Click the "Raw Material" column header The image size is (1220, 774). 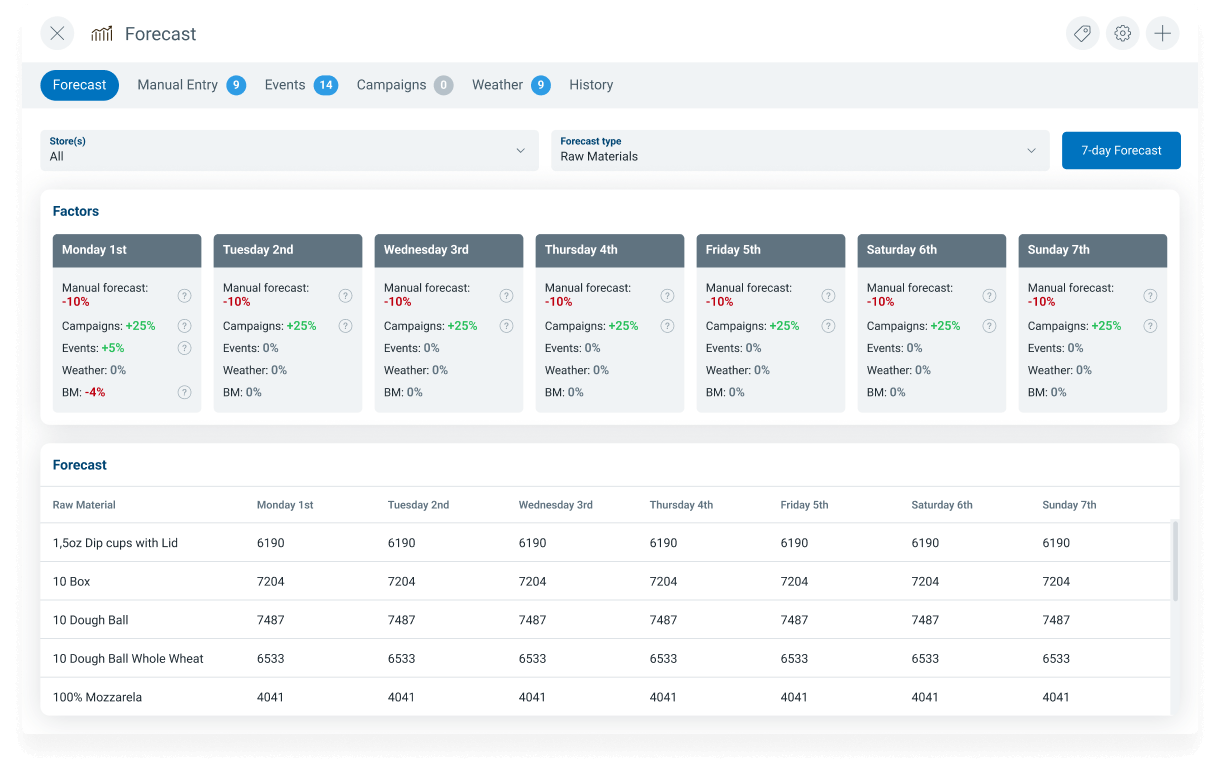pos(84,505)
